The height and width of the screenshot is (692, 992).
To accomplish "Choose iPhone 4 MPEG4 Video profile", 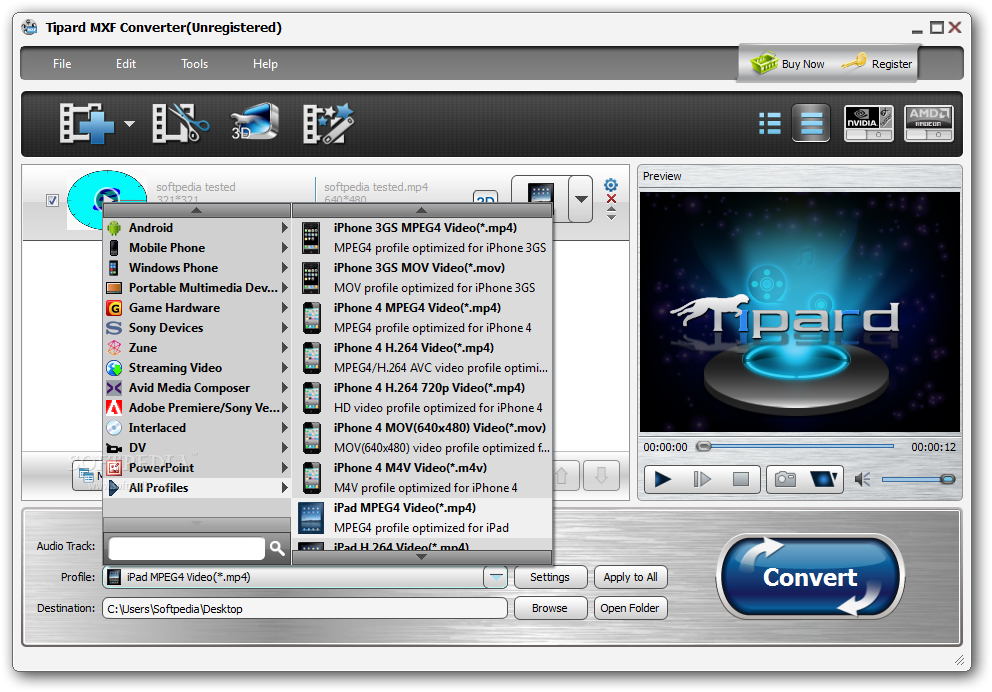I will (x=423, y=318).
